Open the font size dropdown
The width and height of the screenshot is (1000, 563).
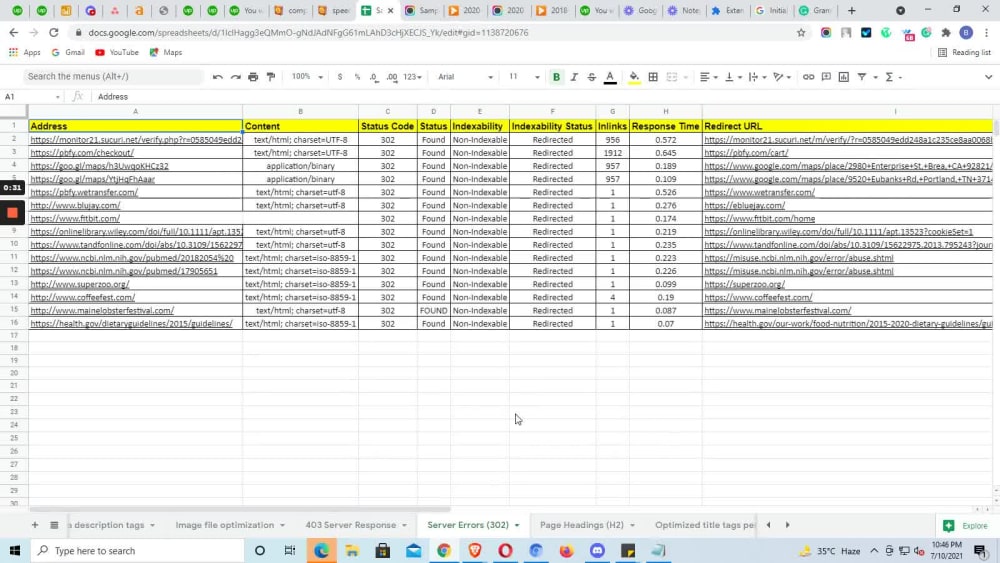click(524, 77)
